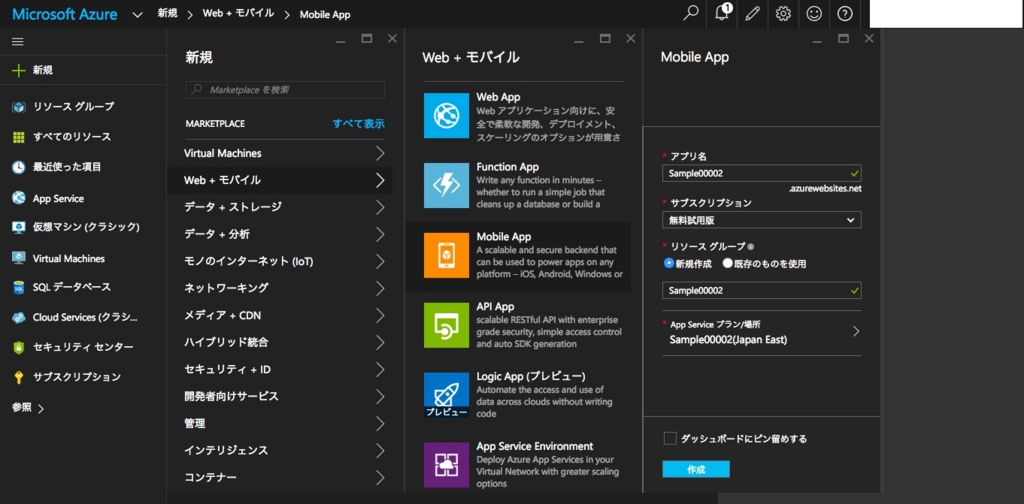Viewport: 1024px width, 504px height.
Task: Select Web + モバイル category row
Action: (280, 180)
